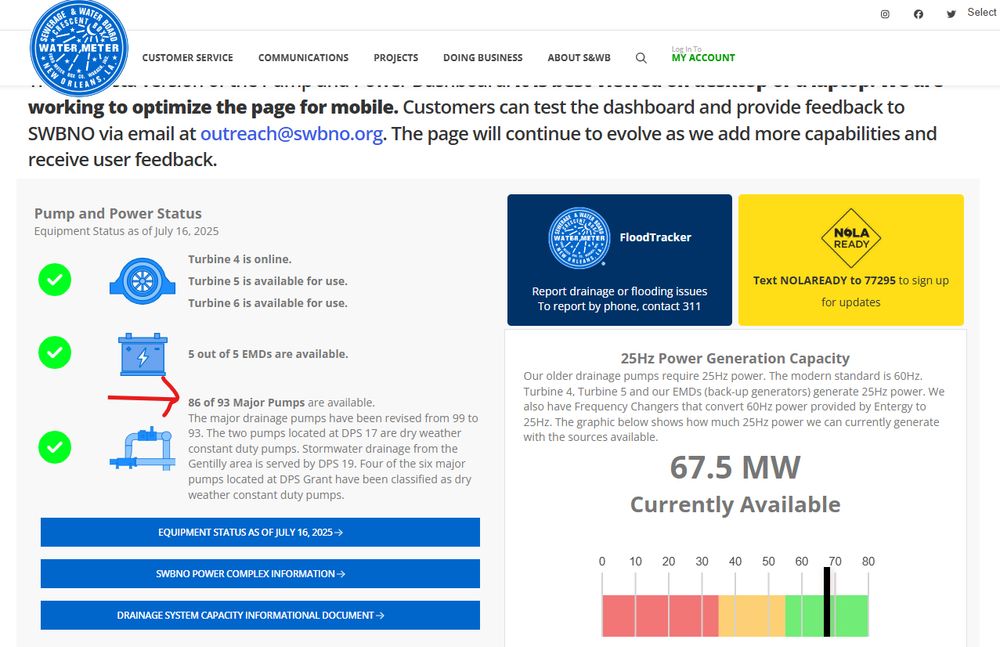Log in to My Account
The image size is (1000, 647).
pos(703,55)
